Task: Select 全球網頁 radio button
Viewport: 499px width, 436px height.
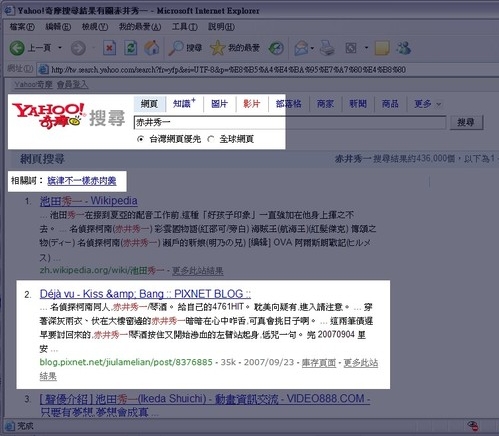Action: 211,139
